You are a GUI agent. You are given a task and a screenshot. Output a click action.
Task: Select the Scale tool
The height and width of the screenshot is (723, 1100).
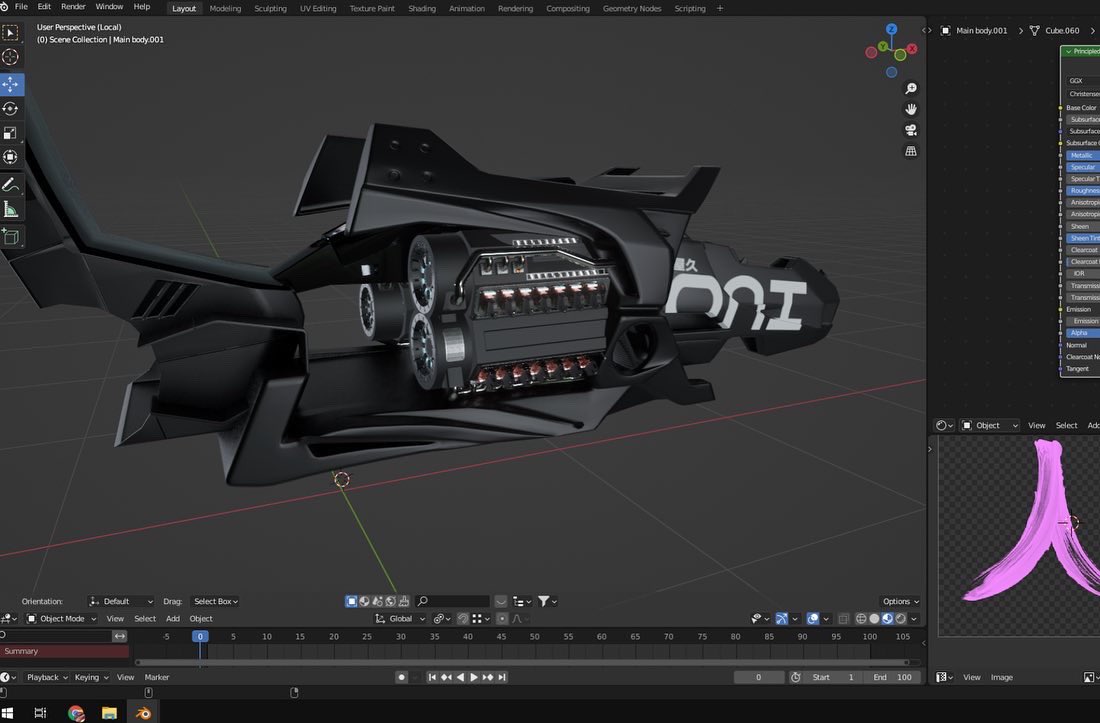tap(11, 133)
